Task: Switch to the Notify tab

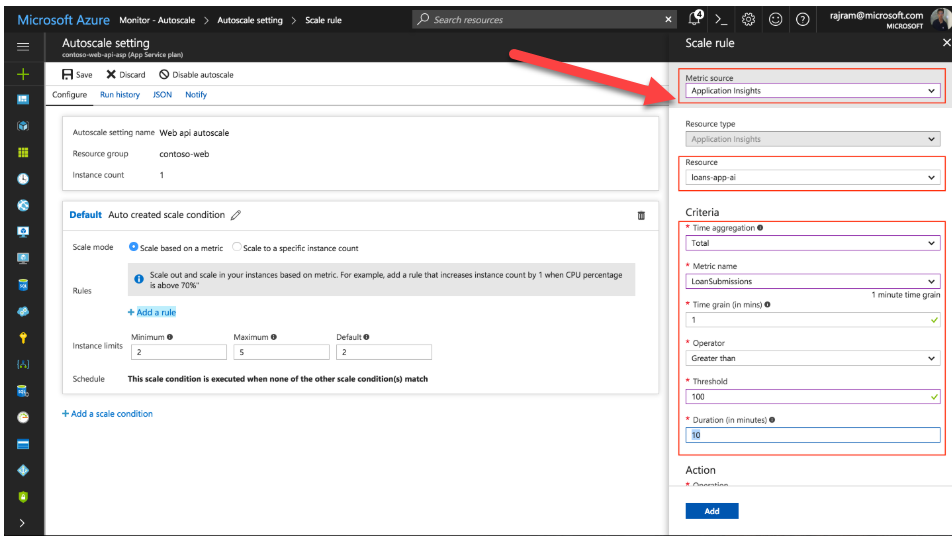Action: (x=196, y=95)
